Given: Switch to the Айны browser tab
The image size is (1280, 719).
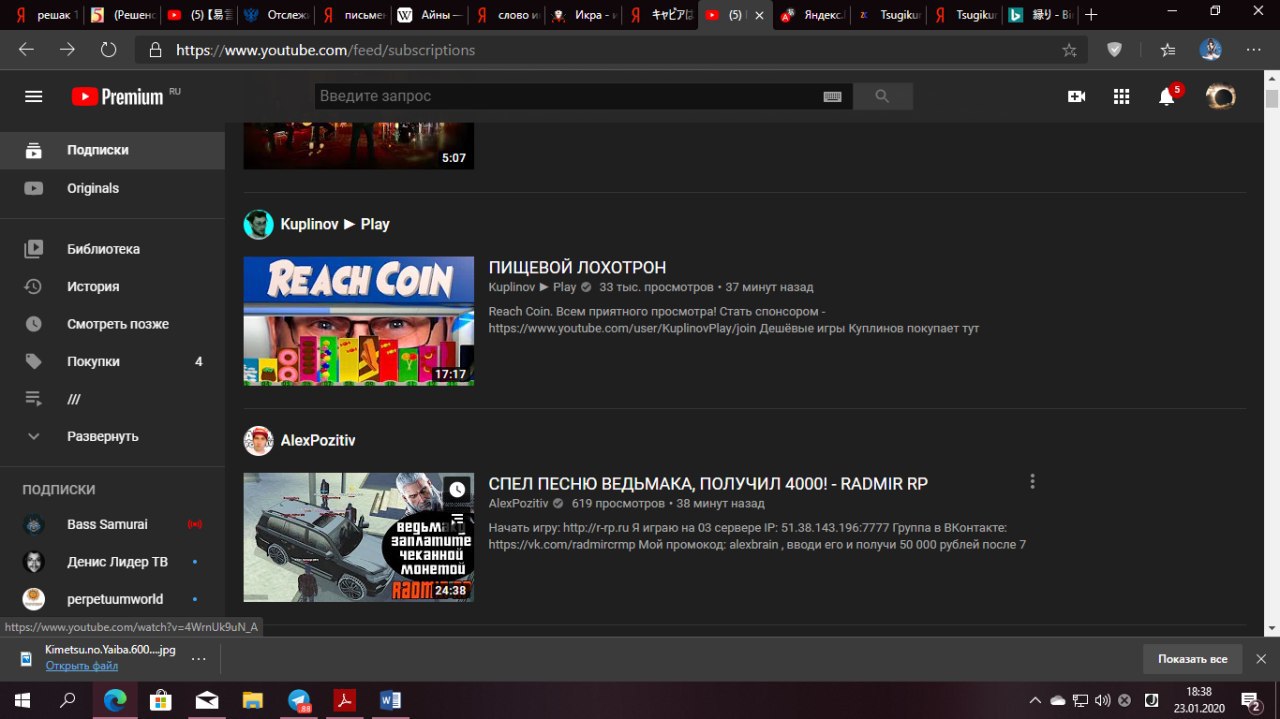Looking at the screenshot, I should [428, 15].
